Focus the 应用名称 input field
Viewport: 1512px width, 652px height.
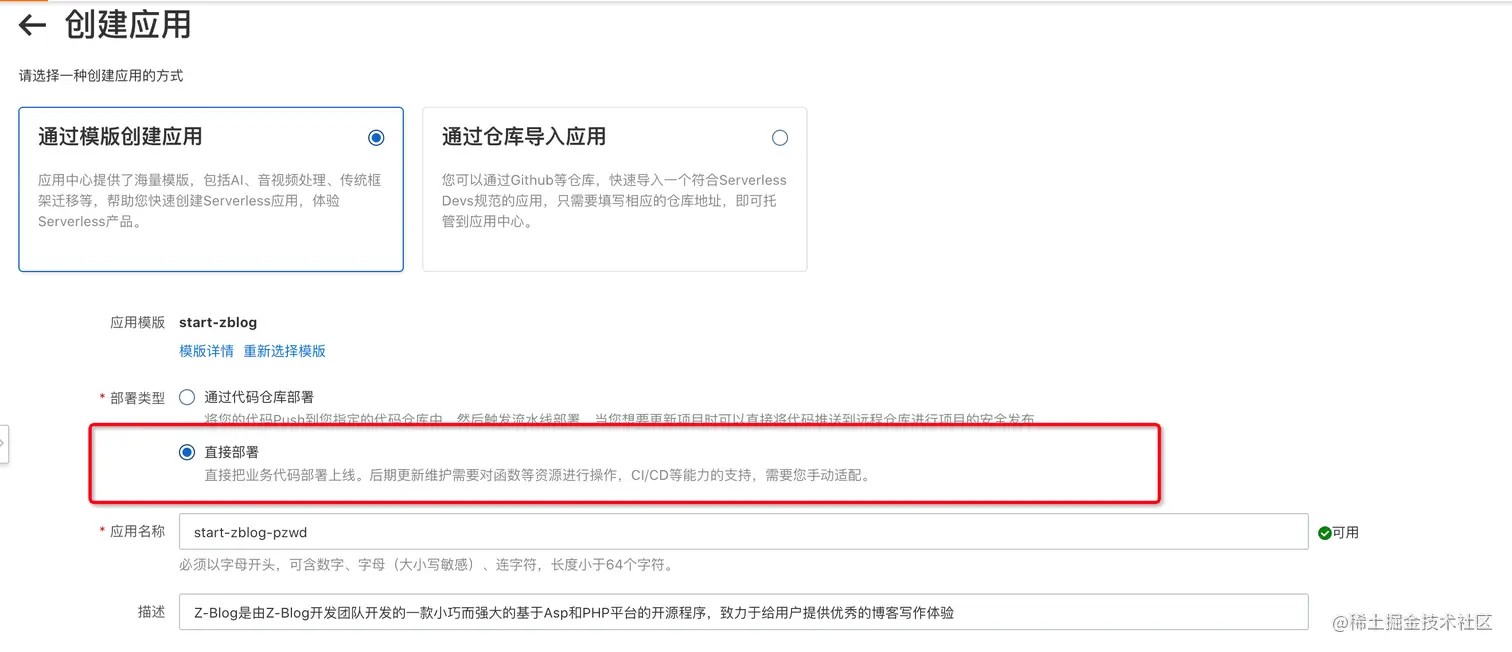743,532
